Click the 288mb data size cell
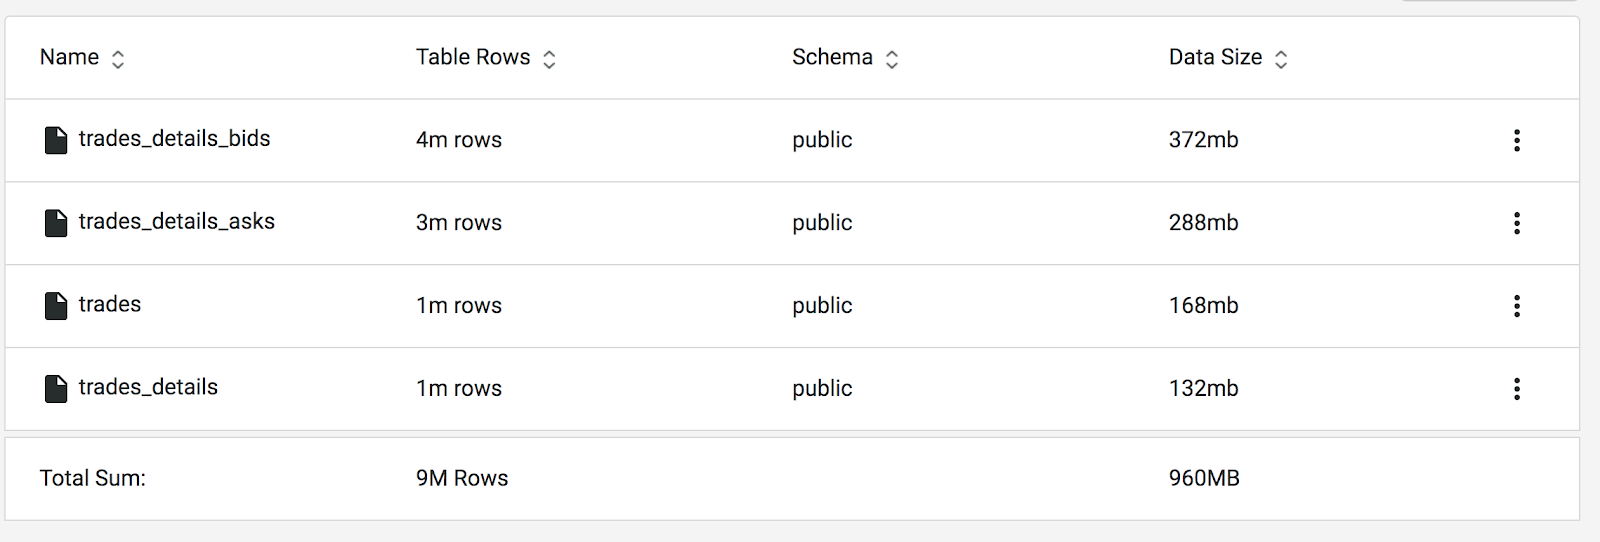 [1203, 223]
